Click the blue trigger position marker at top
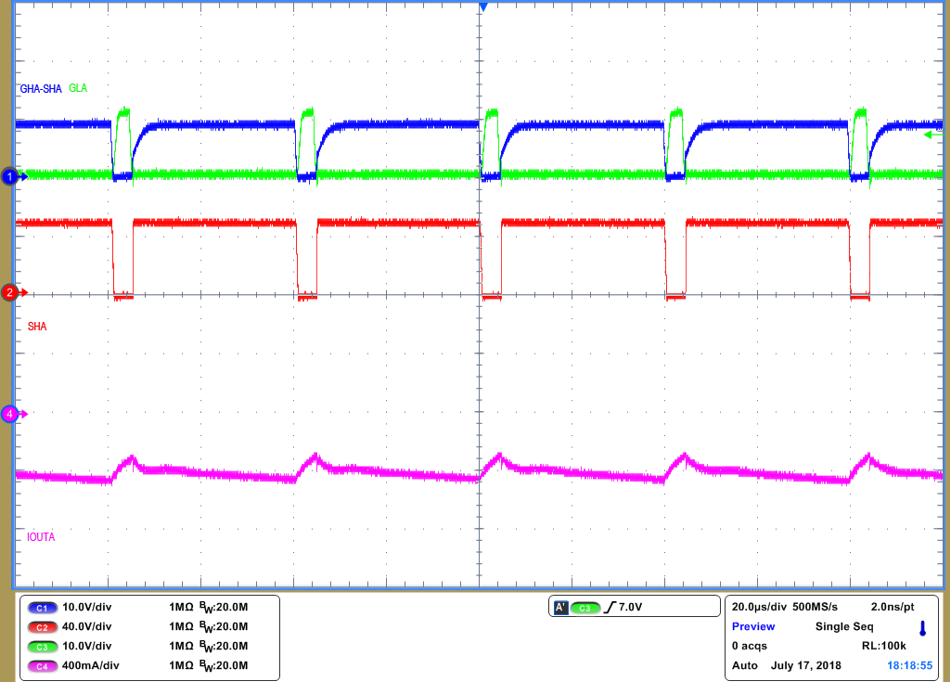The height and width of the screenshot is (683, 950). click(482, 7)
